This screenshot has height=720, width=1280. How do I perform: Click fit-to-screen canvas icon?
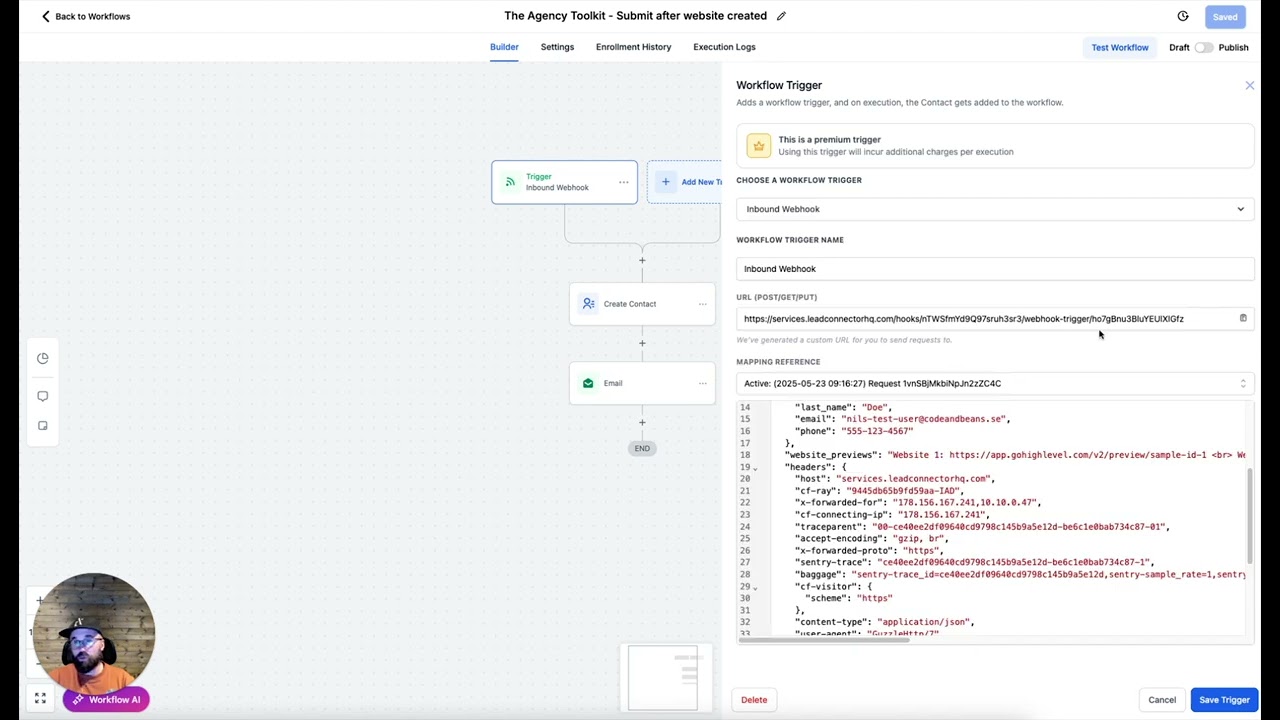40,699
